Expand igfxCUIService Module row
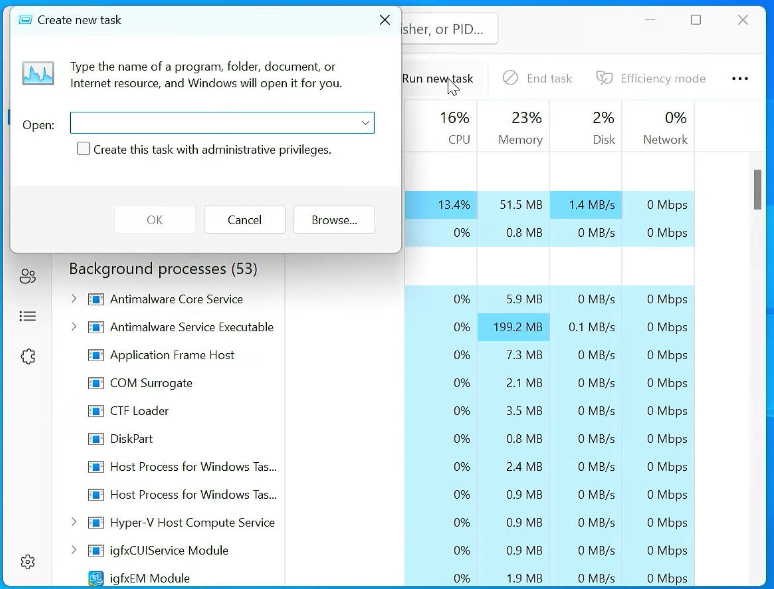Viewport: 774px width, 589px height. tap(74, 550)
